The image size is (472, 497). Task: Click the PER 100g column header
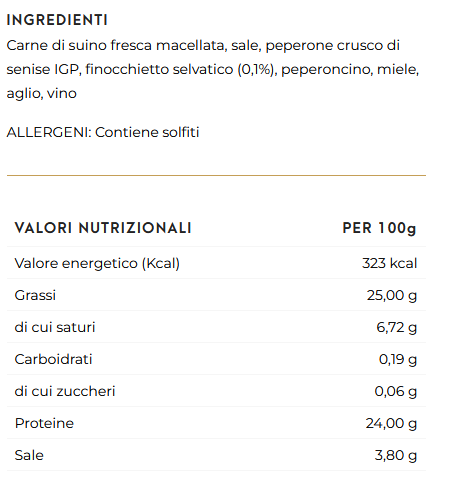tap(379, 229)
